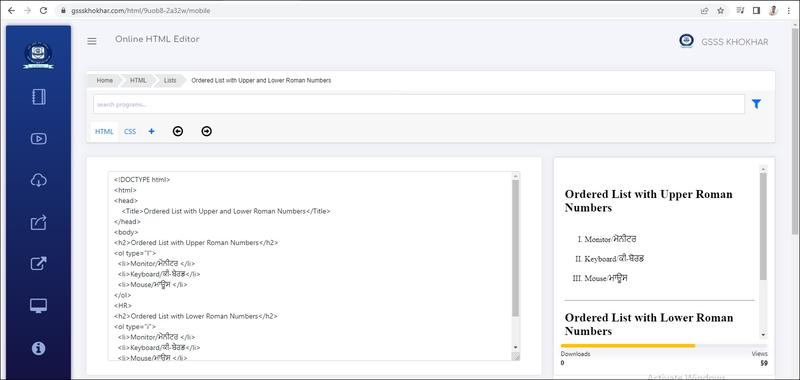Click the browser back arrow
The height and width of the screenshot is (380, 800).
(12, 10)
